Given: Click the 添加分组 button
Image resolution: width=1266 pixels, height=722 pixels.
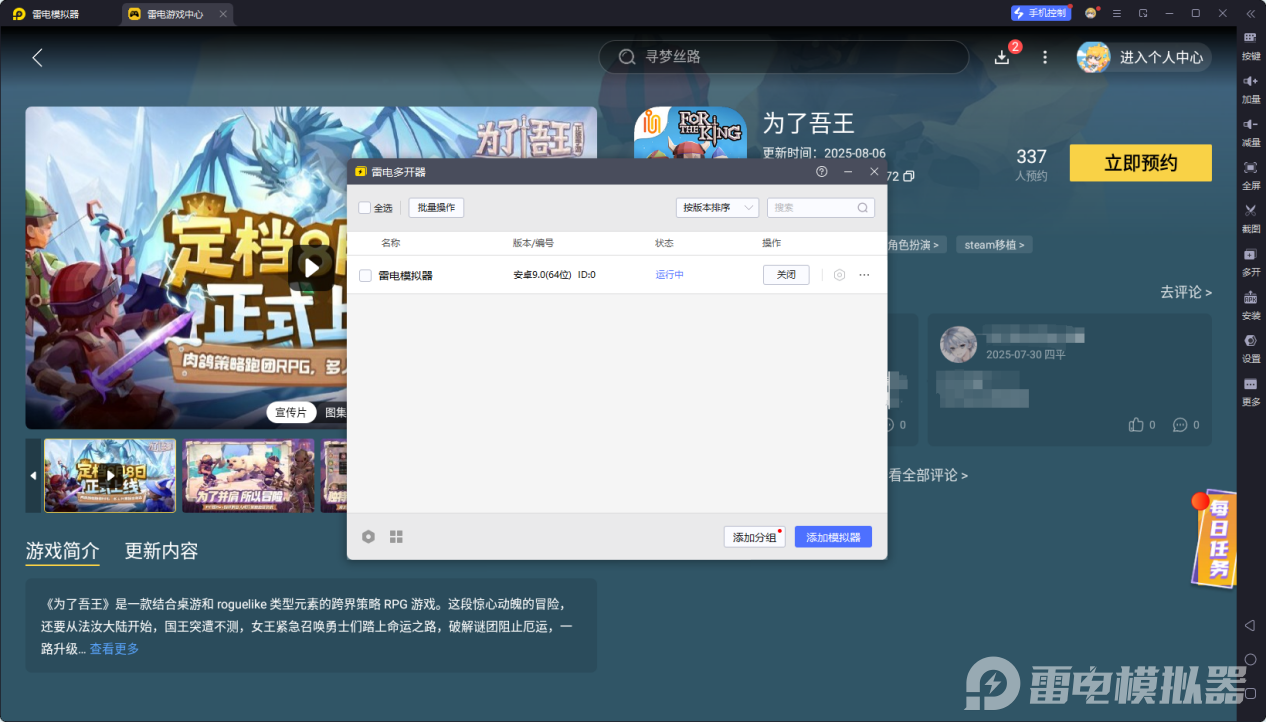Looking at the screenshot, I should point(755,537).
